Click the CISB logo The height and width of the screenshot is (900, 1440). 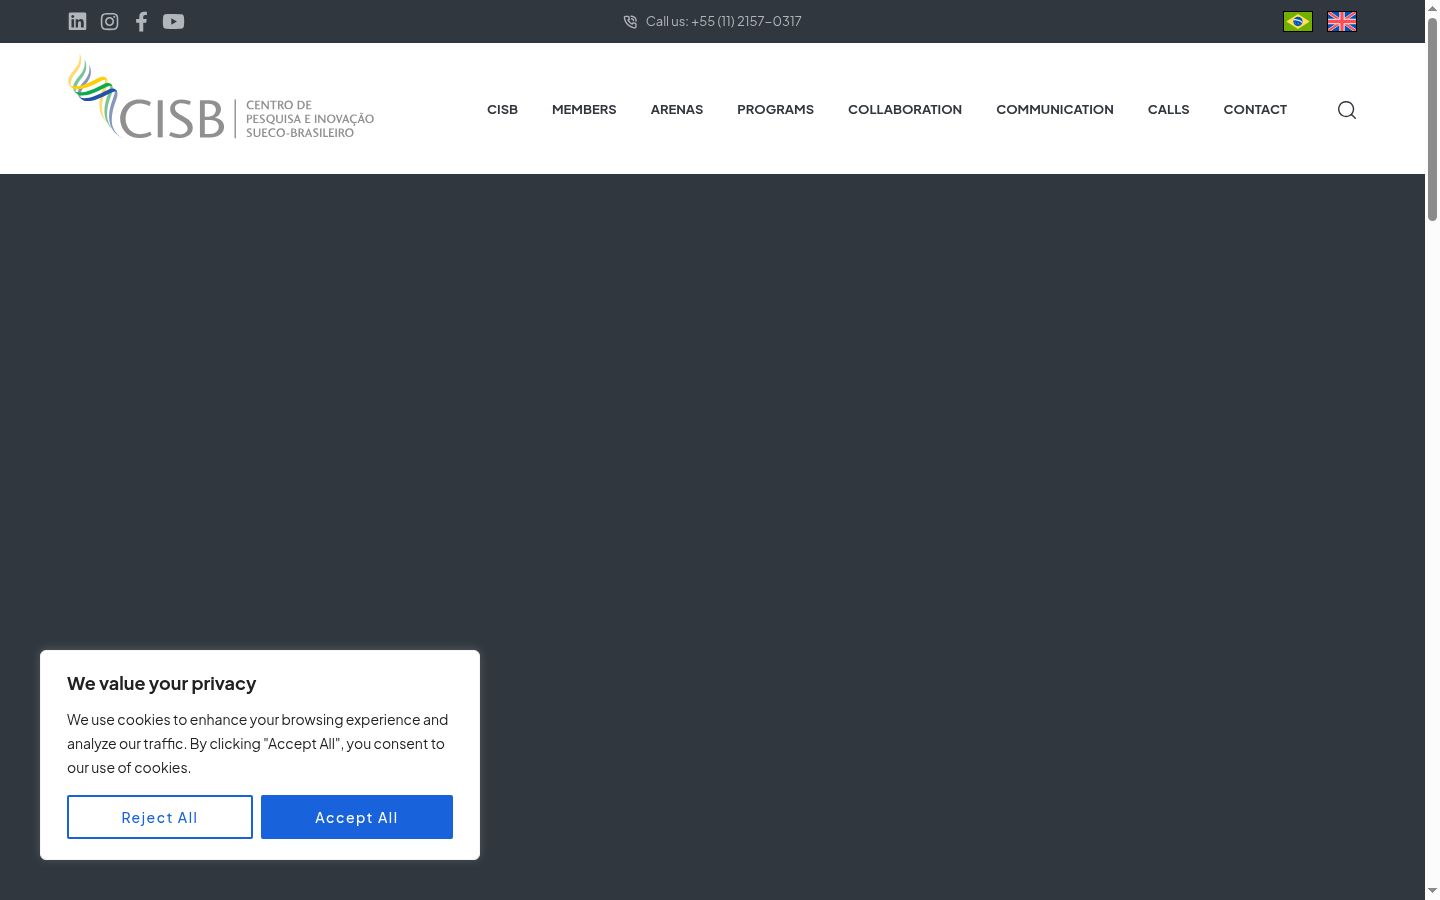pyautogui.click(x=221, y=97)
